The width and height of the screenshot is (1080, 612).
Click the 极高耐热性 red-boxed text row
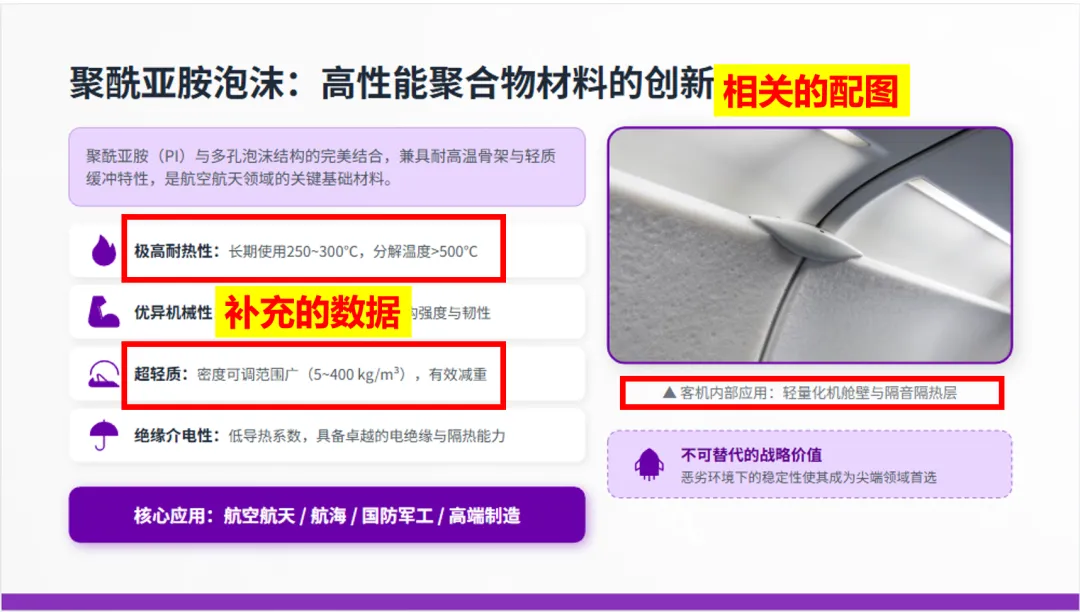313,249
